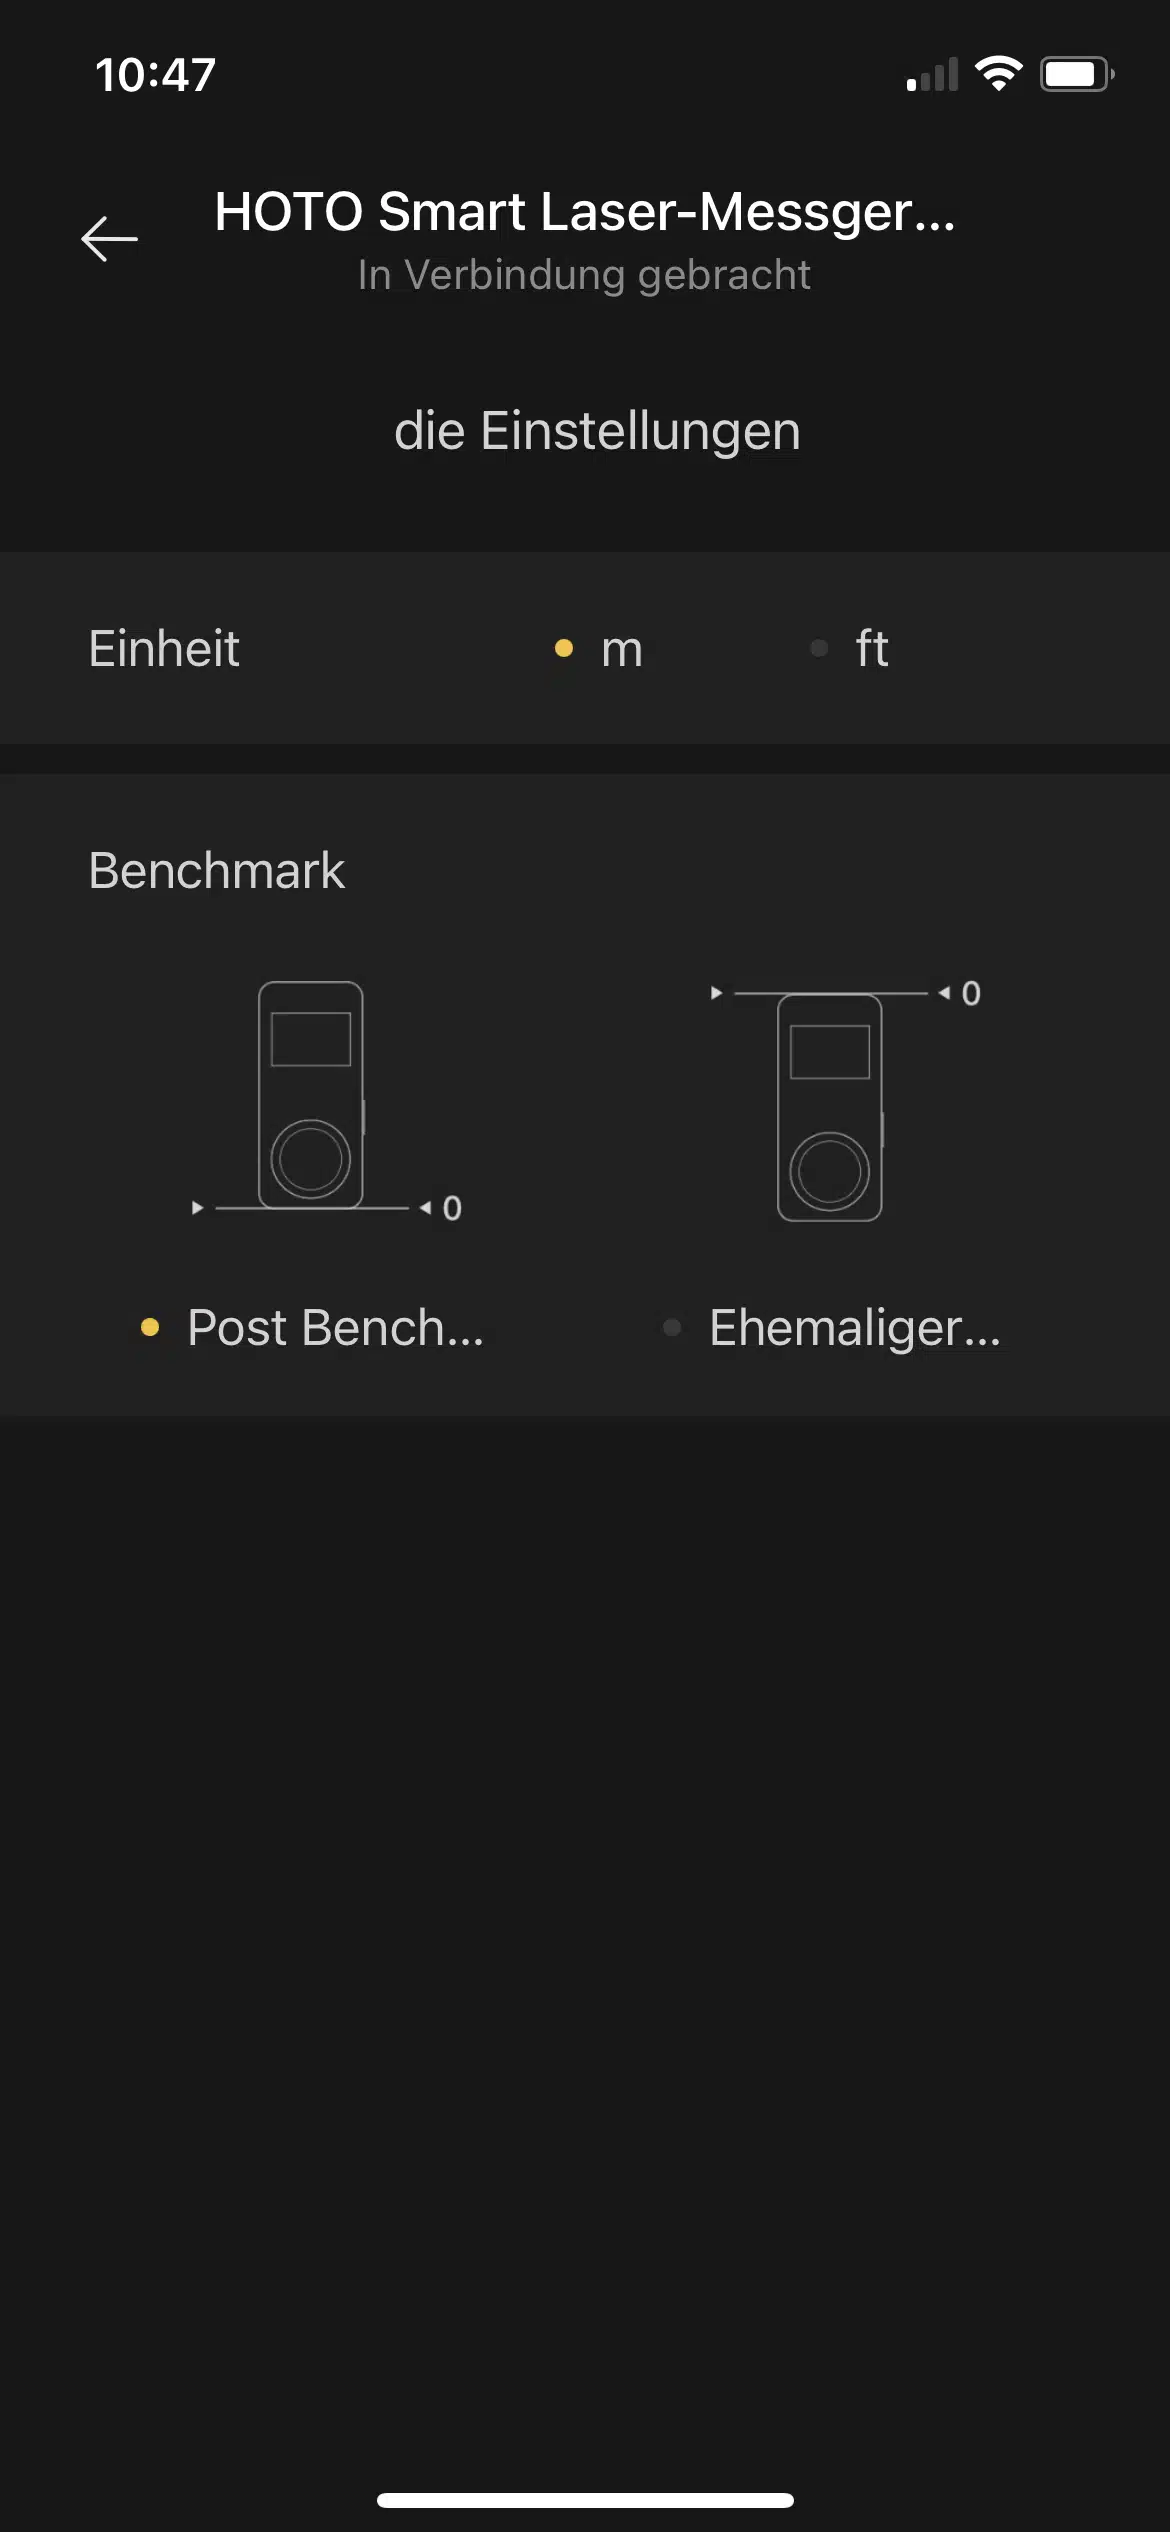Choose Post Bench... radio dot

150,1328
